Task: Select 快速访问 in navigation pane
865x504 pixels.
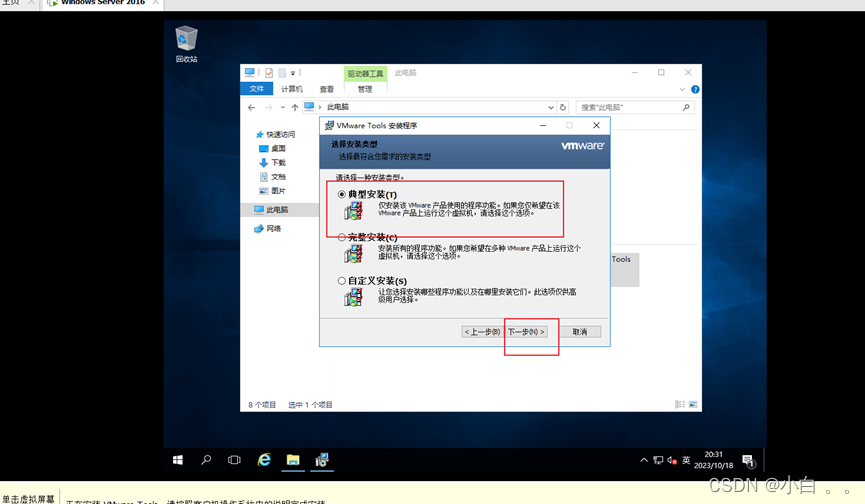Action: coord(281,135)
